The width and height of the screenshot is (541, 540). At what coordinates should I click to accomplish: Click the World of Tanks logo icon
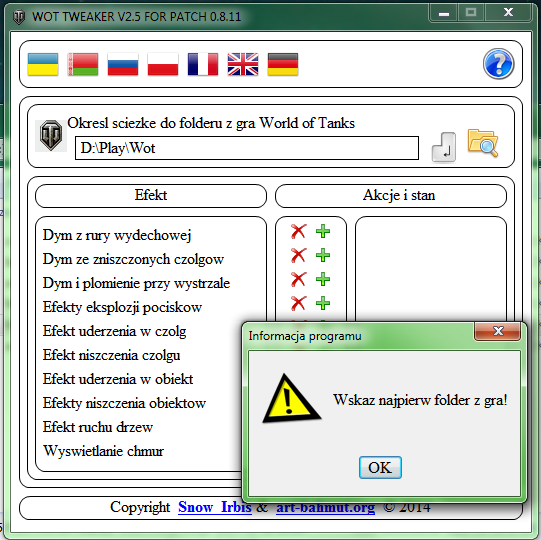(51, 135)
